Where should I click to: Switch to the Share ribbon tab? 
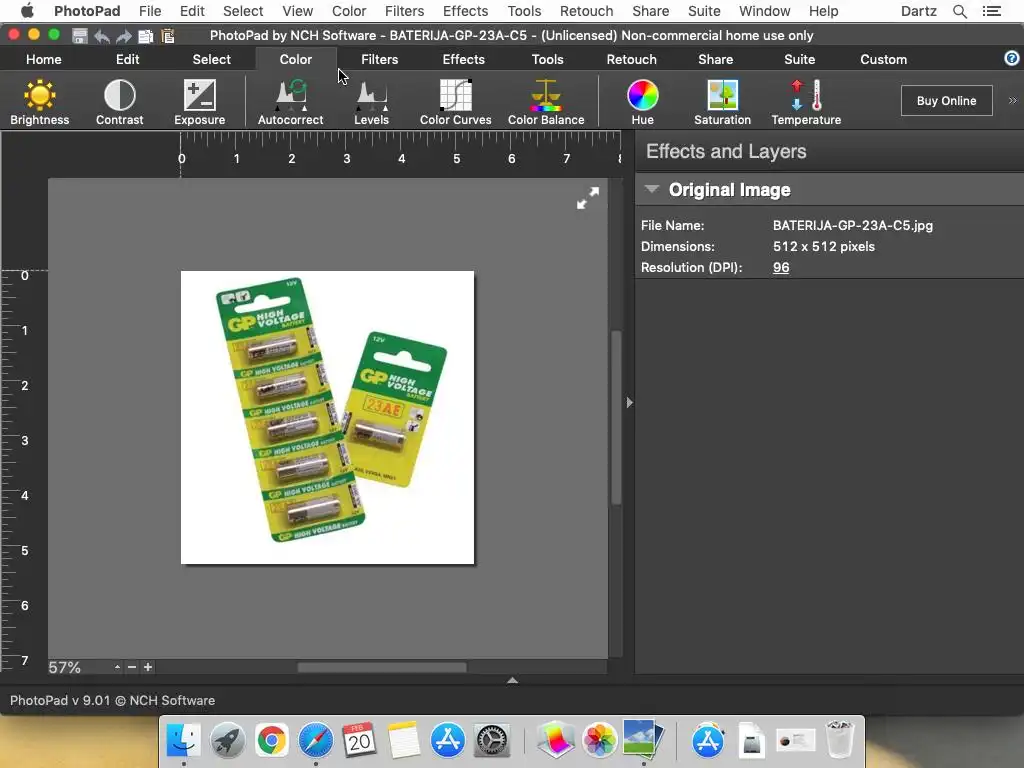coord(716,59)
